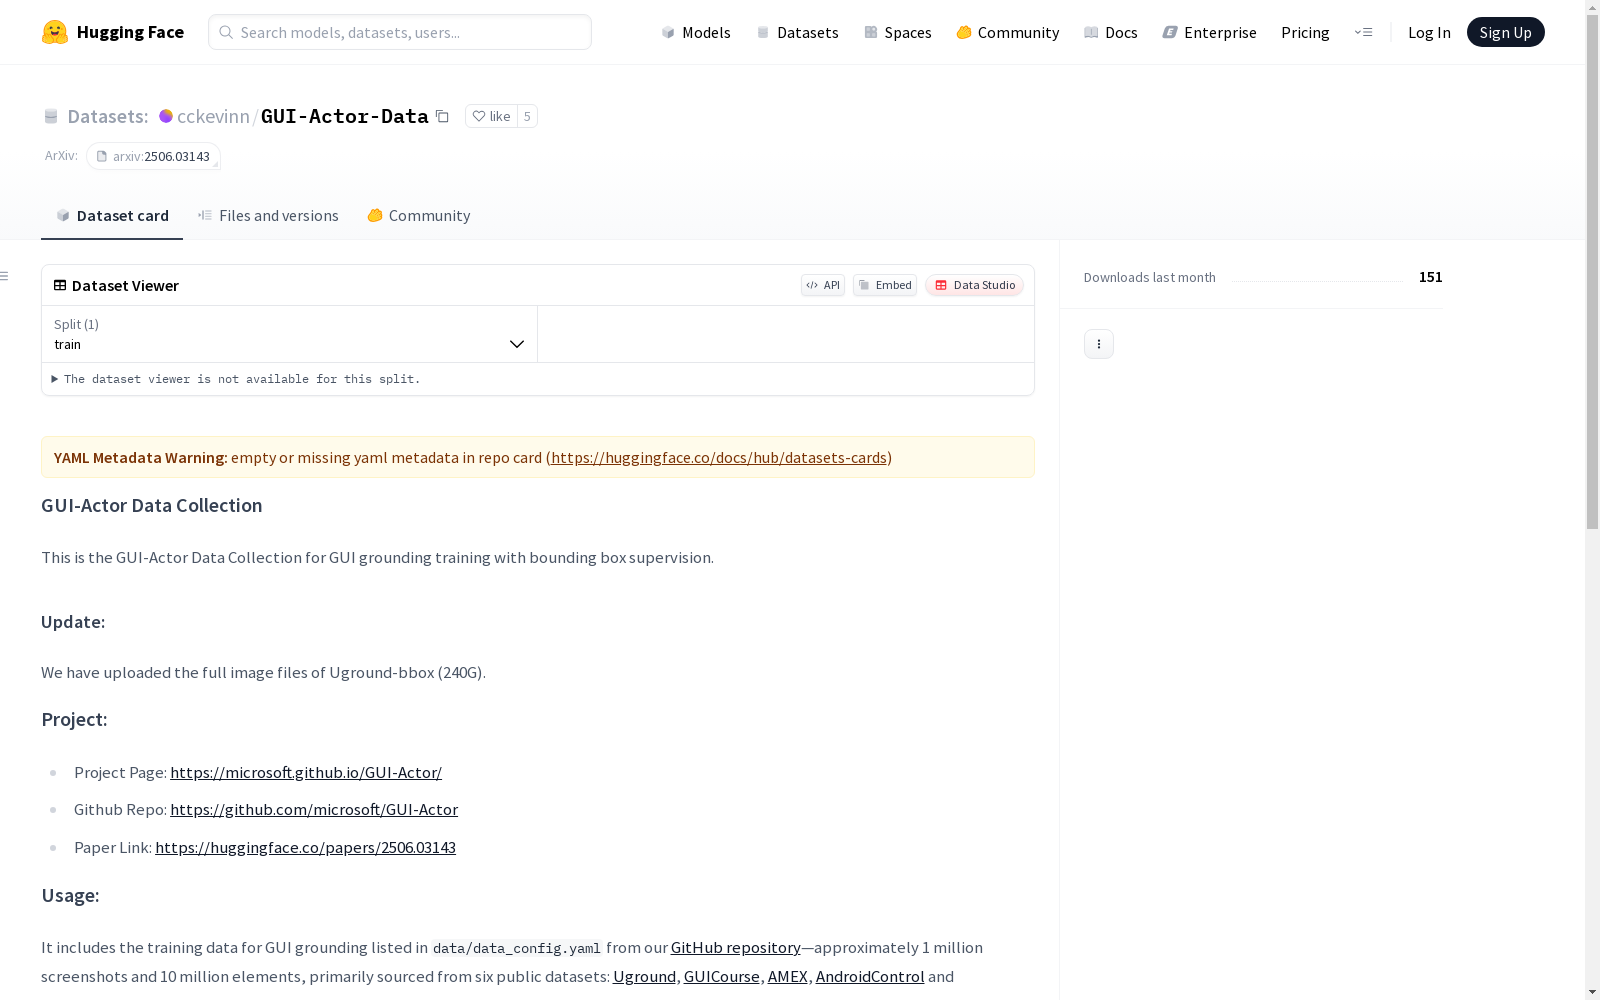Expand the dataset viewer unavailable message
Viewport: 1600px width, 1000px height.
55,379
